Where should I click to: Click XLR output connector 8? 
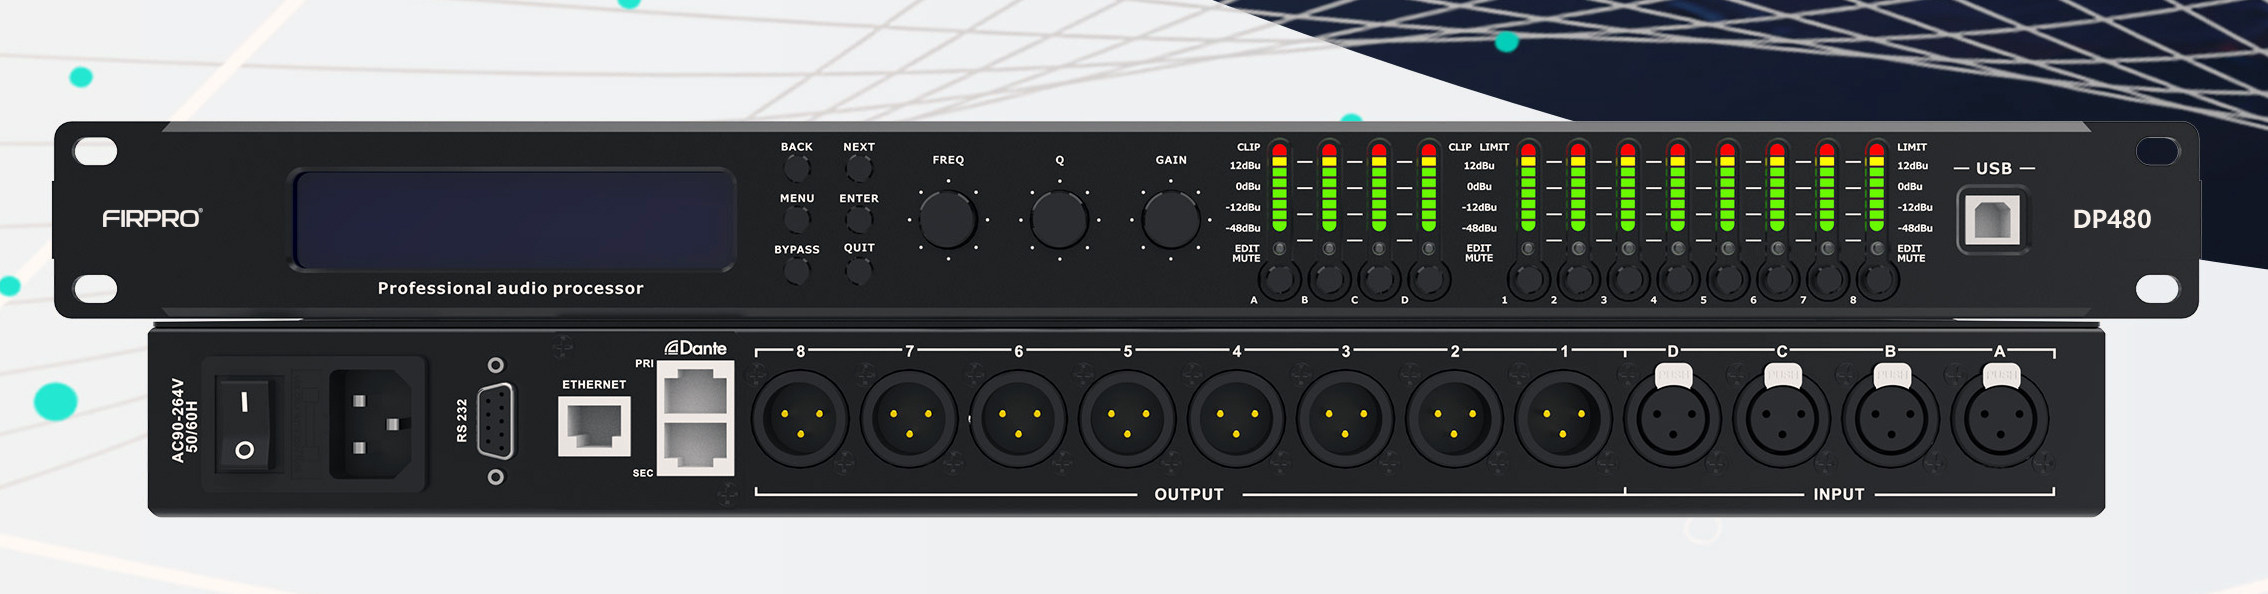(x=800, y=419)
